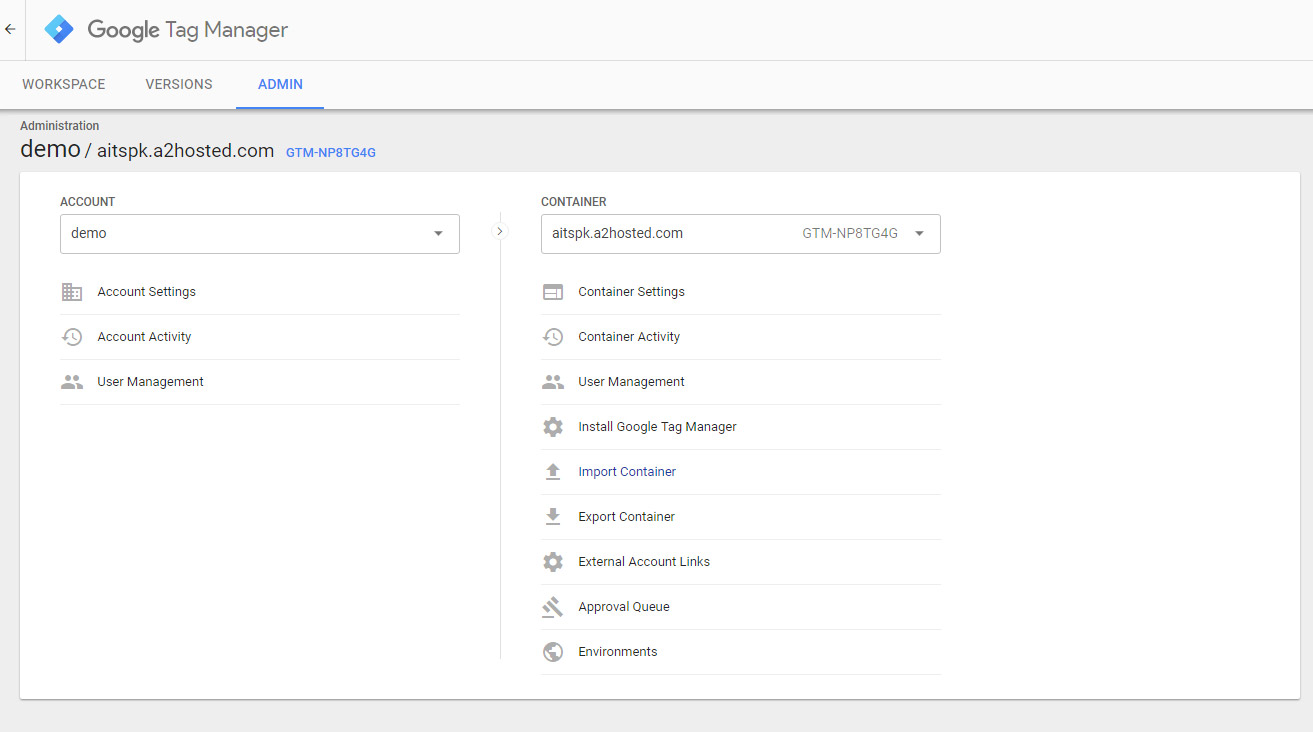This screenshot has width=1313, height=732.
Task: Open Account Settings
Action: [x=260, y=292]
